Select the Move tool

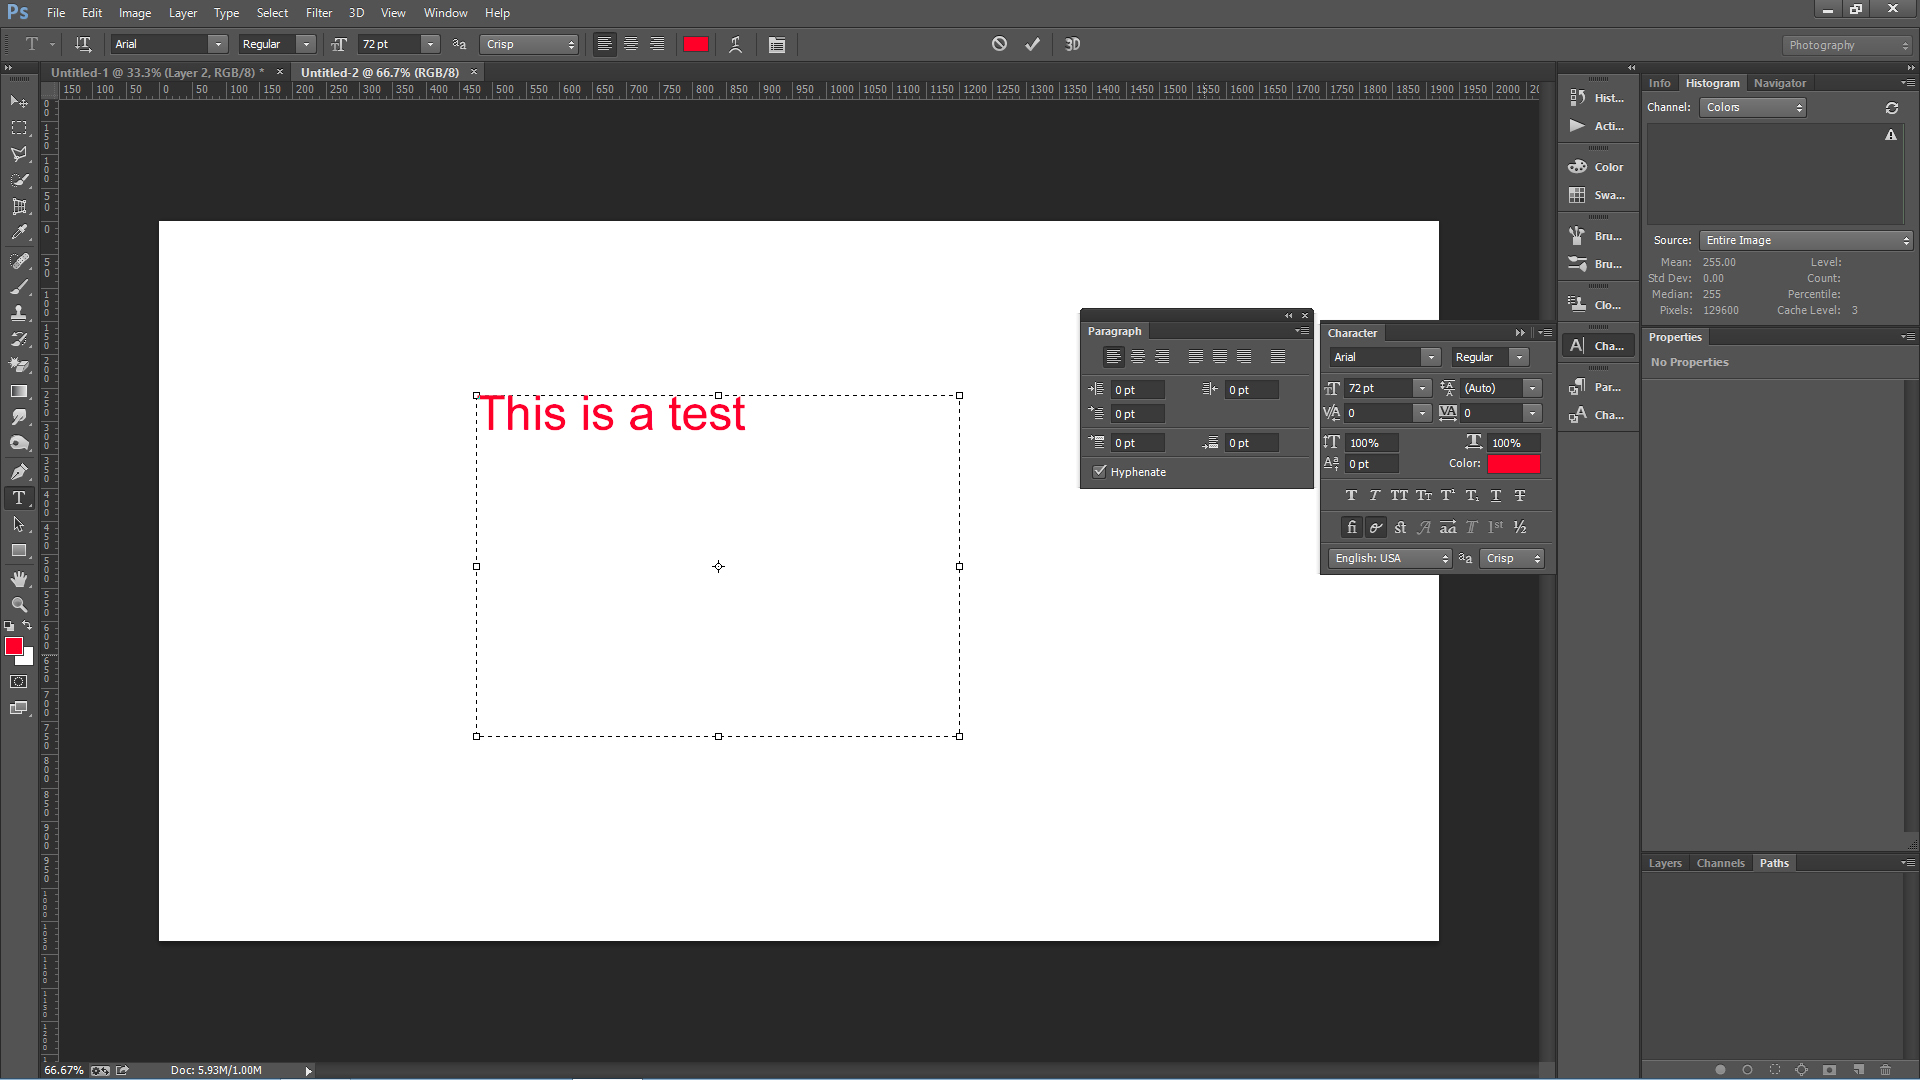click(19, 102)
